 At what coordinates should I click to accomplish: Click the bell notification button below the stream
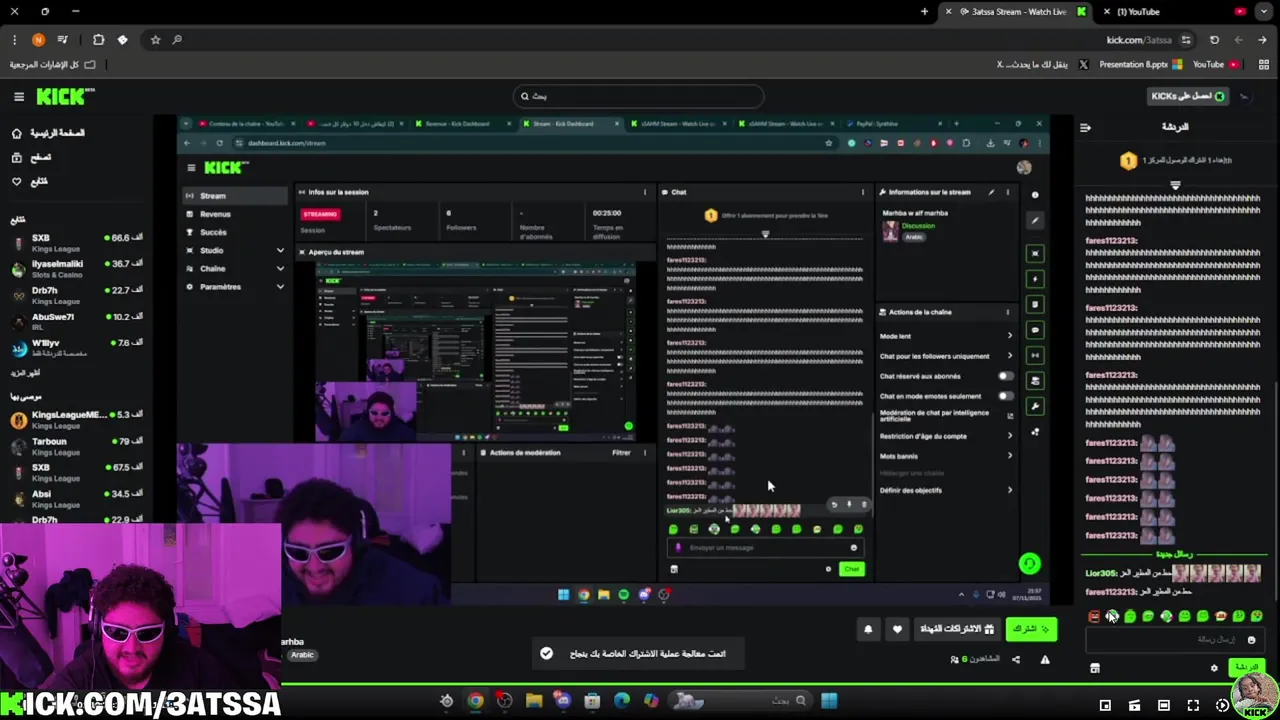868,629
